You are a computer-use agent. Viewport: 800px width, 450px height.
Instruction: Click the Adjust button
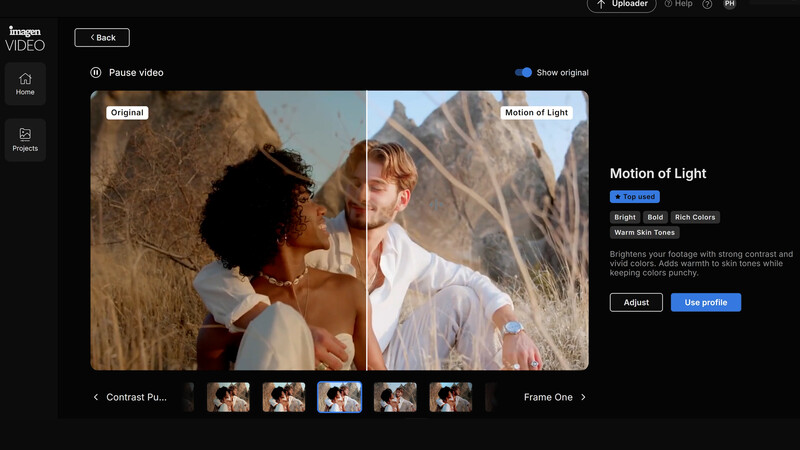(636, 303)
